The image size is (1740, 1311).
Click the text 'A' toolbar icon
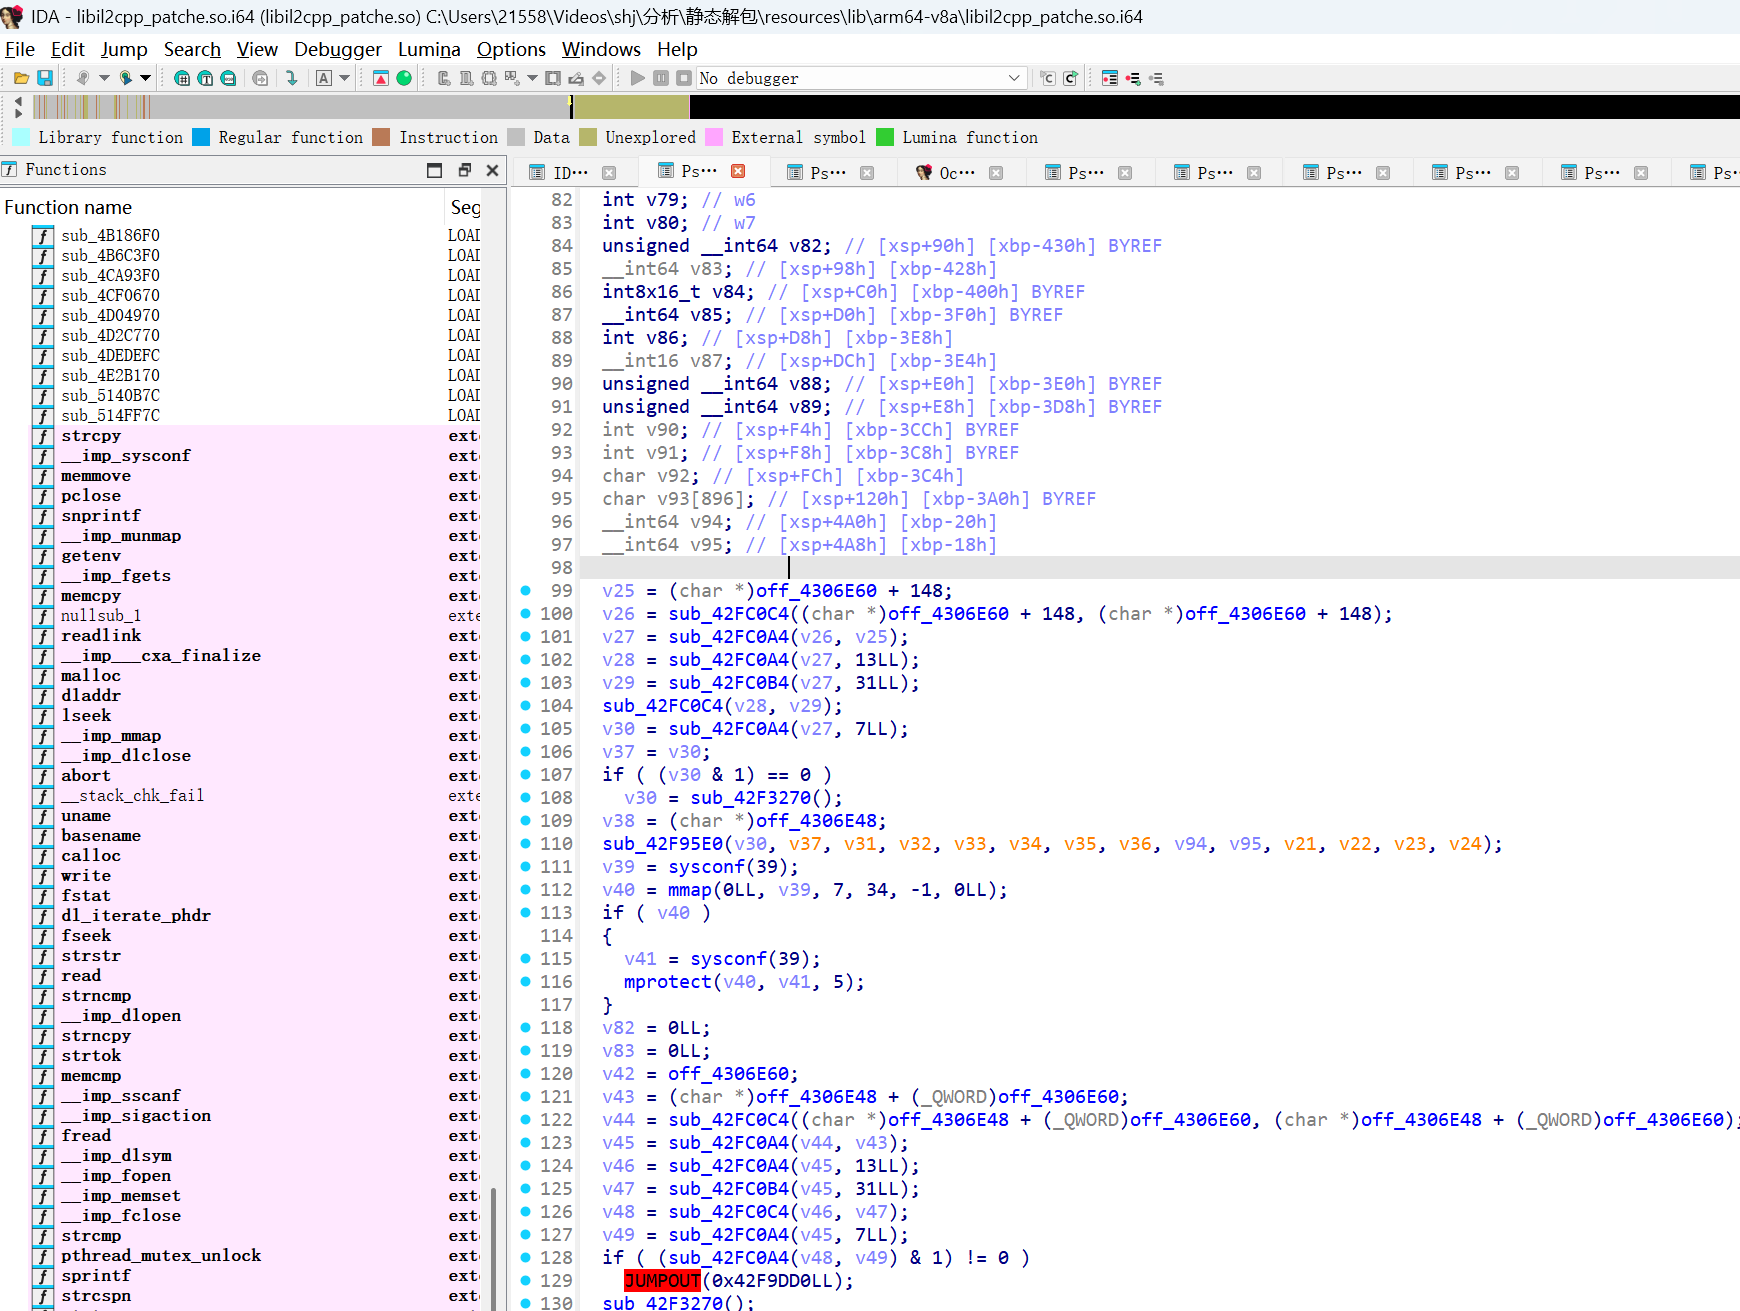(x=324, y=78)
